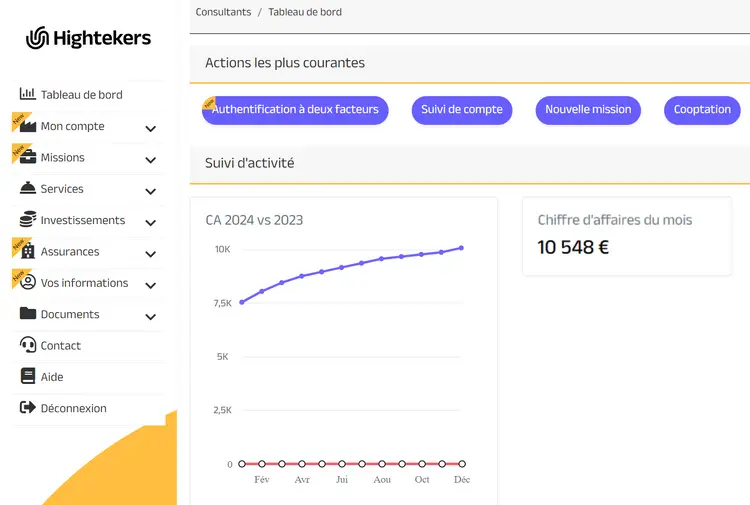This screenshot has height=505, width=750.
Task: Expand the Missions submenu chevron
Action: tap(150, 159)
